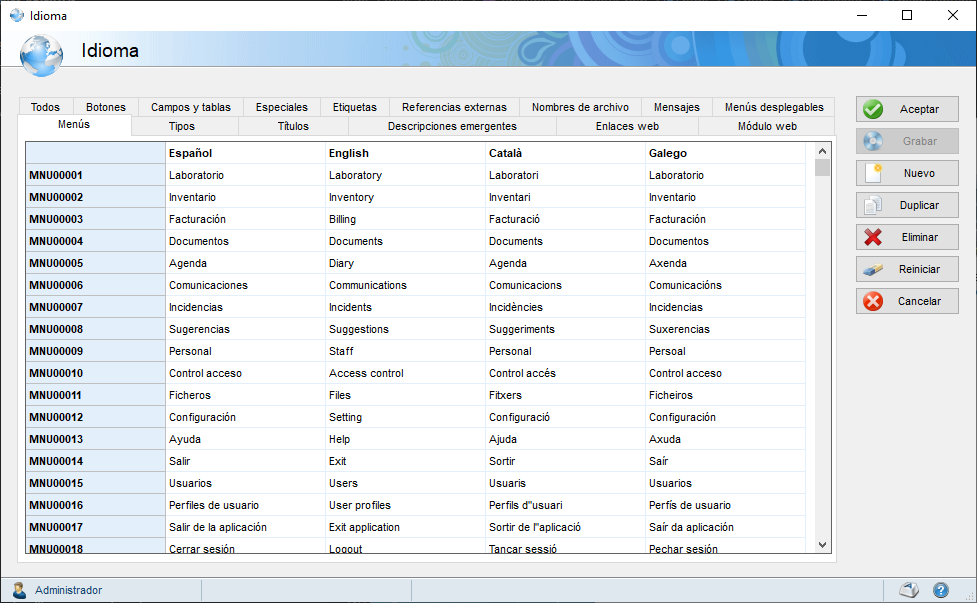Open the Referencias externas tab
Image resolution: width=977 pixels, height=603 pixels.
point(454,107)
